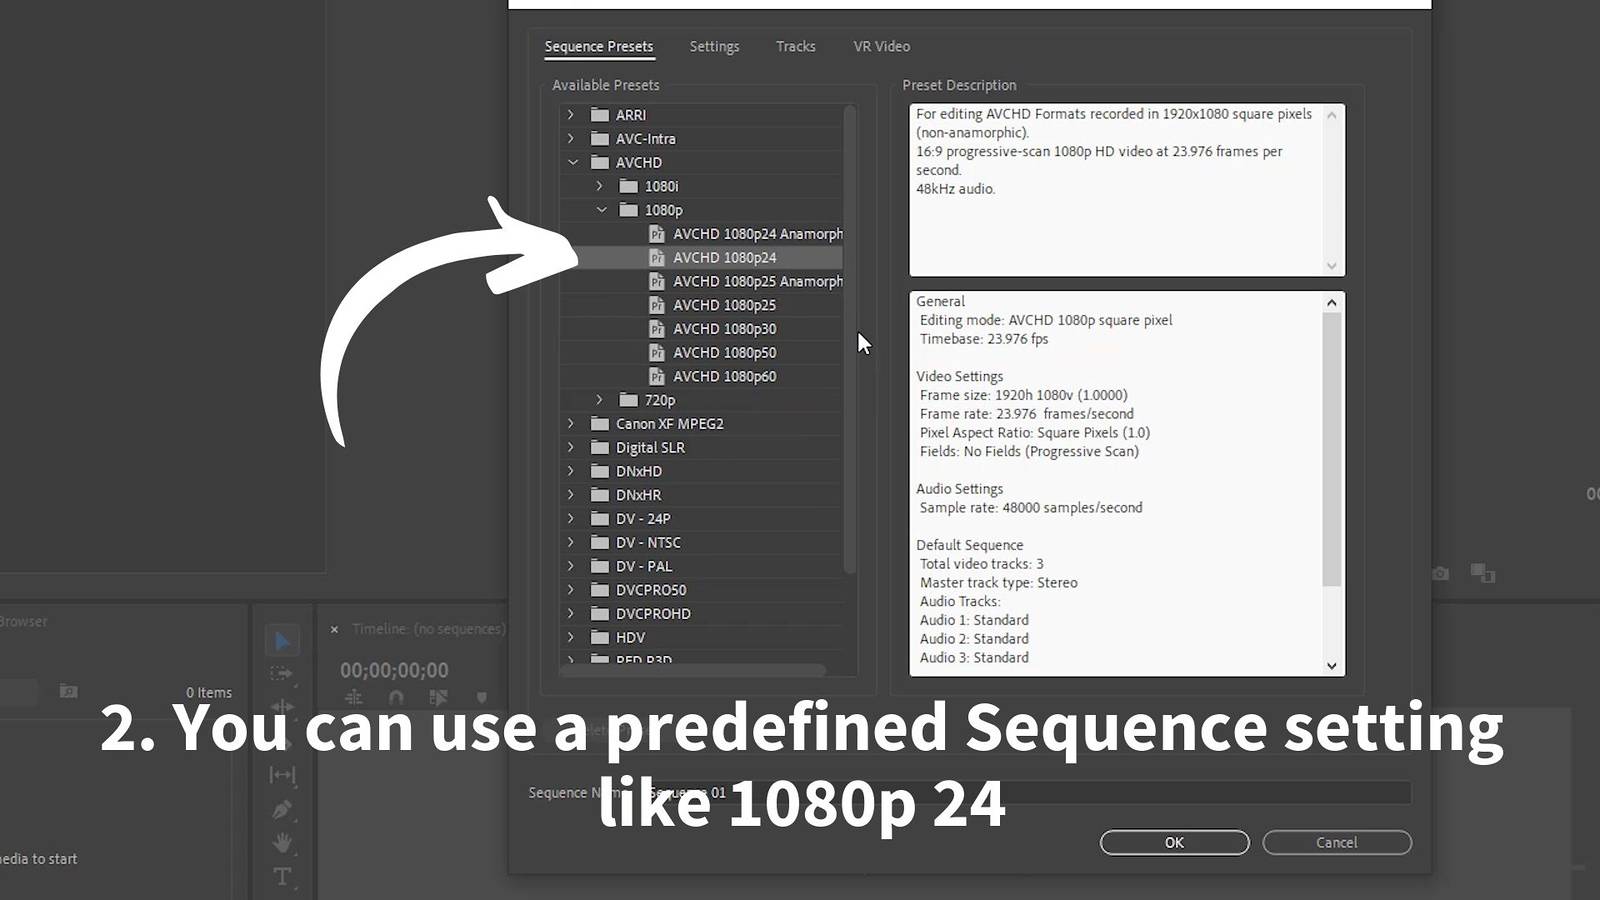Collapse the AVCHD folder chevron
Viewport: 1600px width, 900px height.
tap(572, 163)
